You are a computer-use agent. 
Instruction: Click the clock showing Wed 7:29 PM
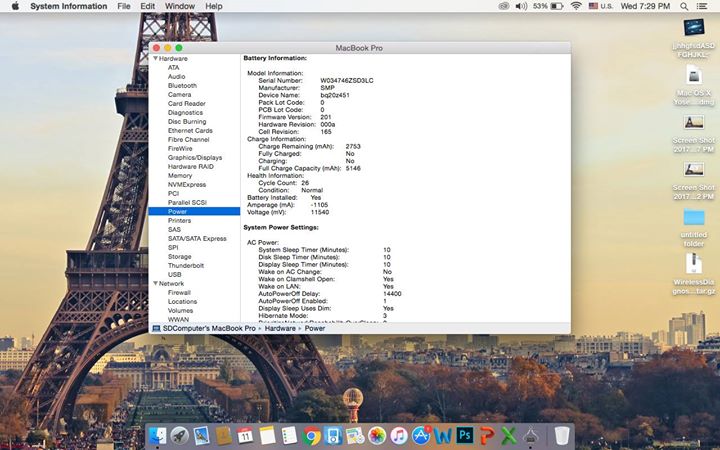[645, 6]
